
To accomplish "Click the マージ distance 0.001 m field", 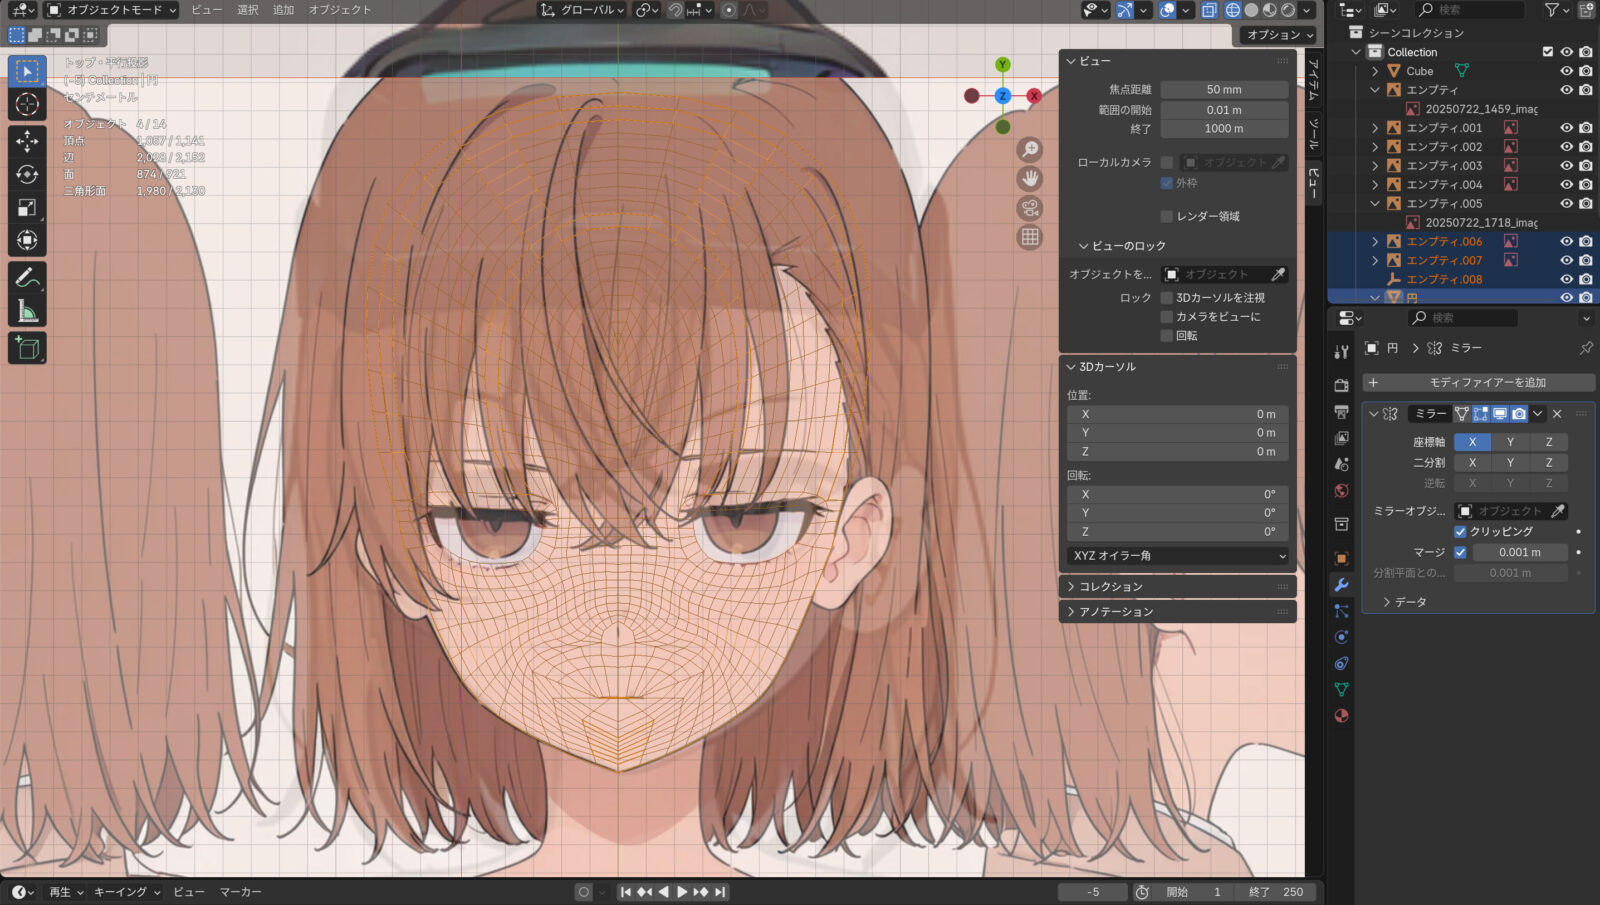I will [1519, 552].
